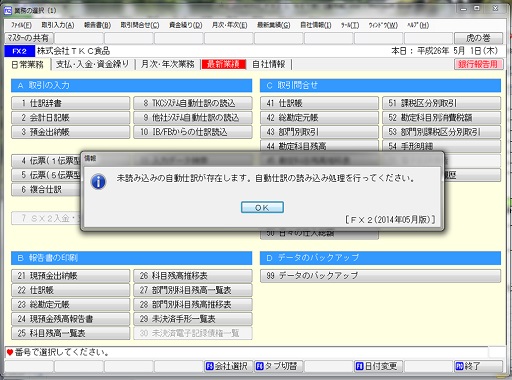Open the 取引入力(A) menu
Image resolution: width=512 pixels, height=380 pixels.
pos(58,25)
